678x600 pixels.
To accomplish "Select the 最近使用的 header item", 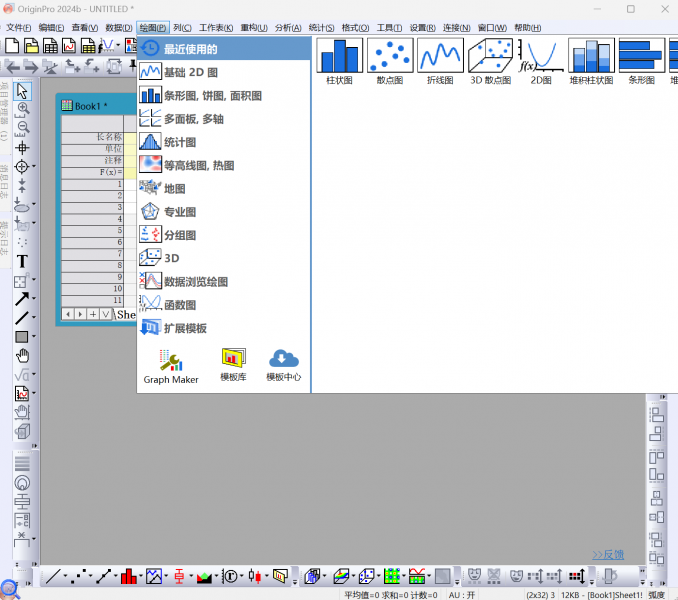I will pyautogui.click(x=224, y=48).
